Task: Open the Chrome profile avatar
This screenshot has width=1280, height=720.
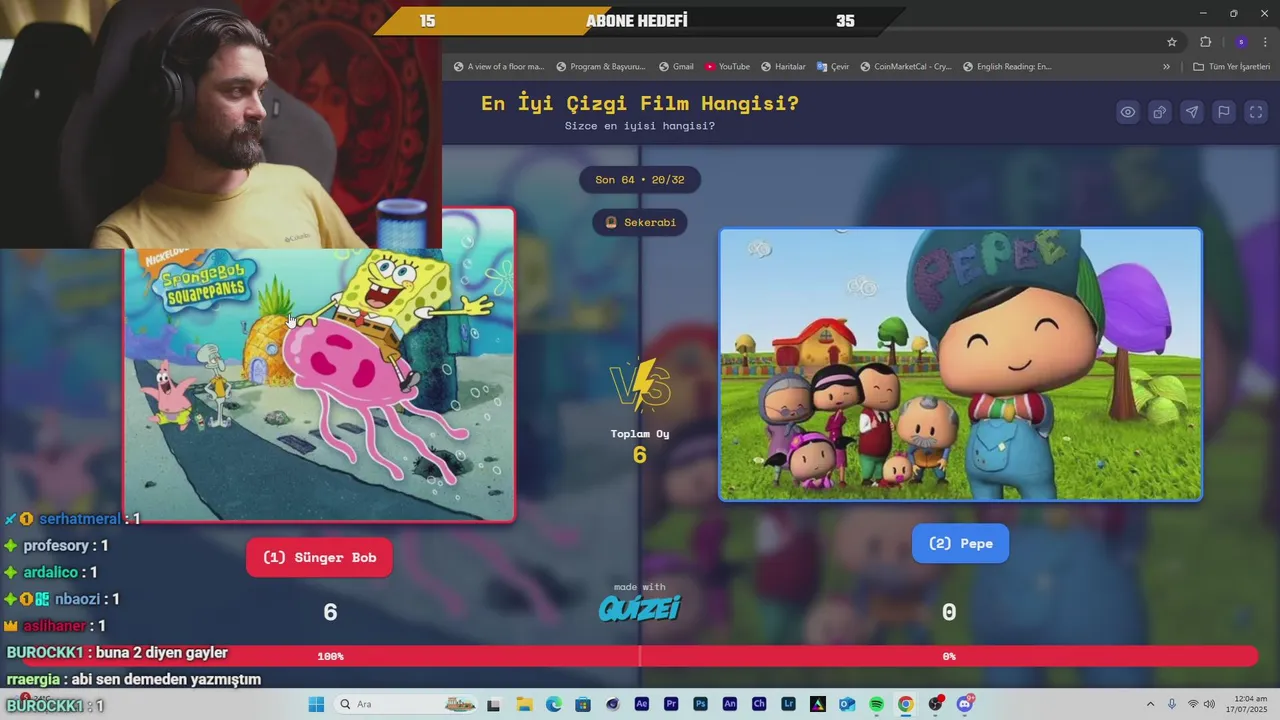Action: [1241, 42]
